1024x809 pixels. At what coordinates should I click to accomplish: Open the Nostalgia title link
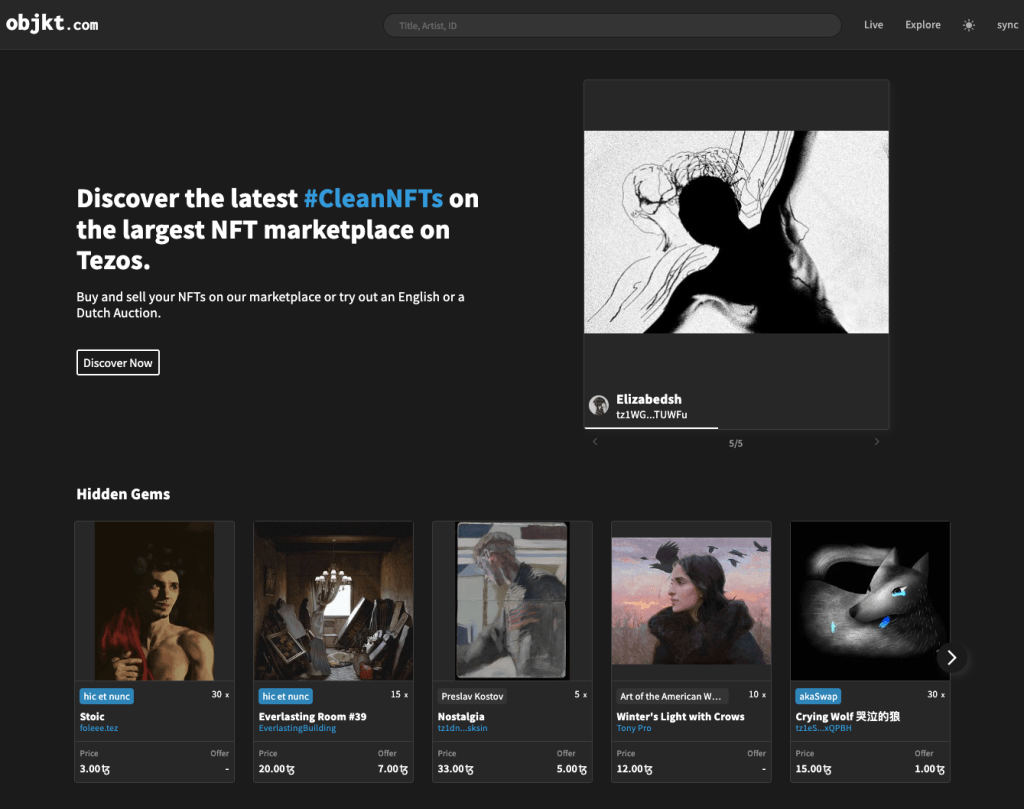(x=461, y=716)
